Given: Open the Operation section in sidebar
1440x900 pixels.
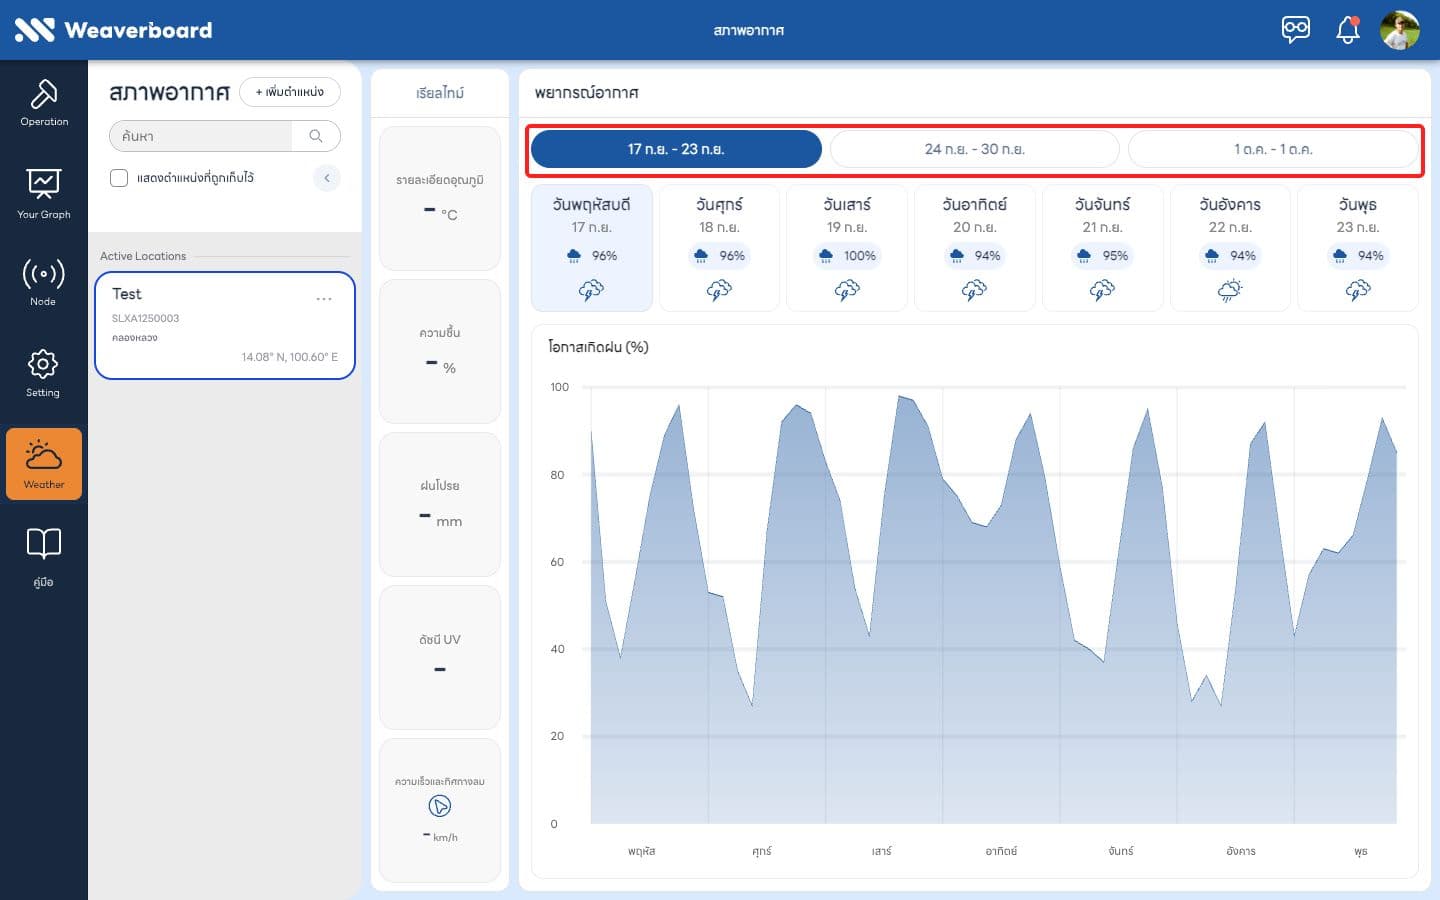Looking at the screenshot, I should [44, 103].
